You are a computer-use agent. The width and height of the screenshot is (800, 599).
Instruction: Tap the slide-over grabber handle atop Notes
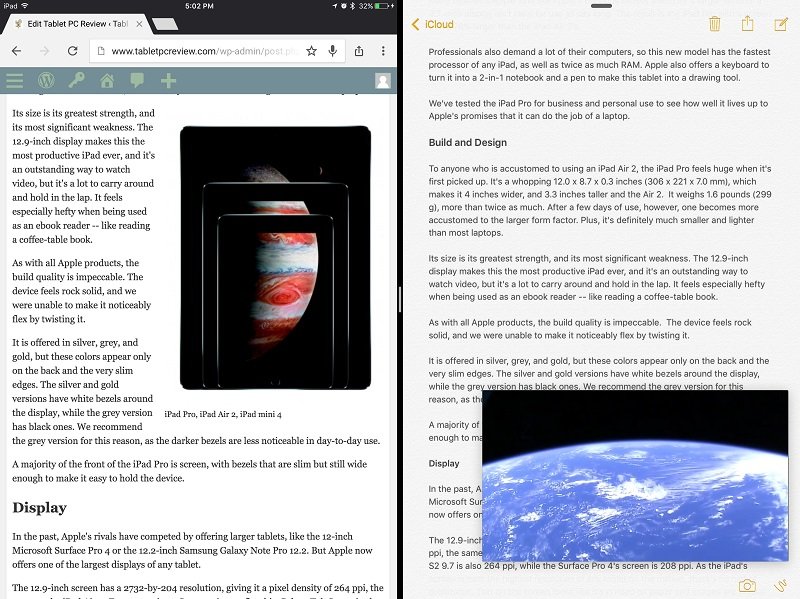[602, 6]
